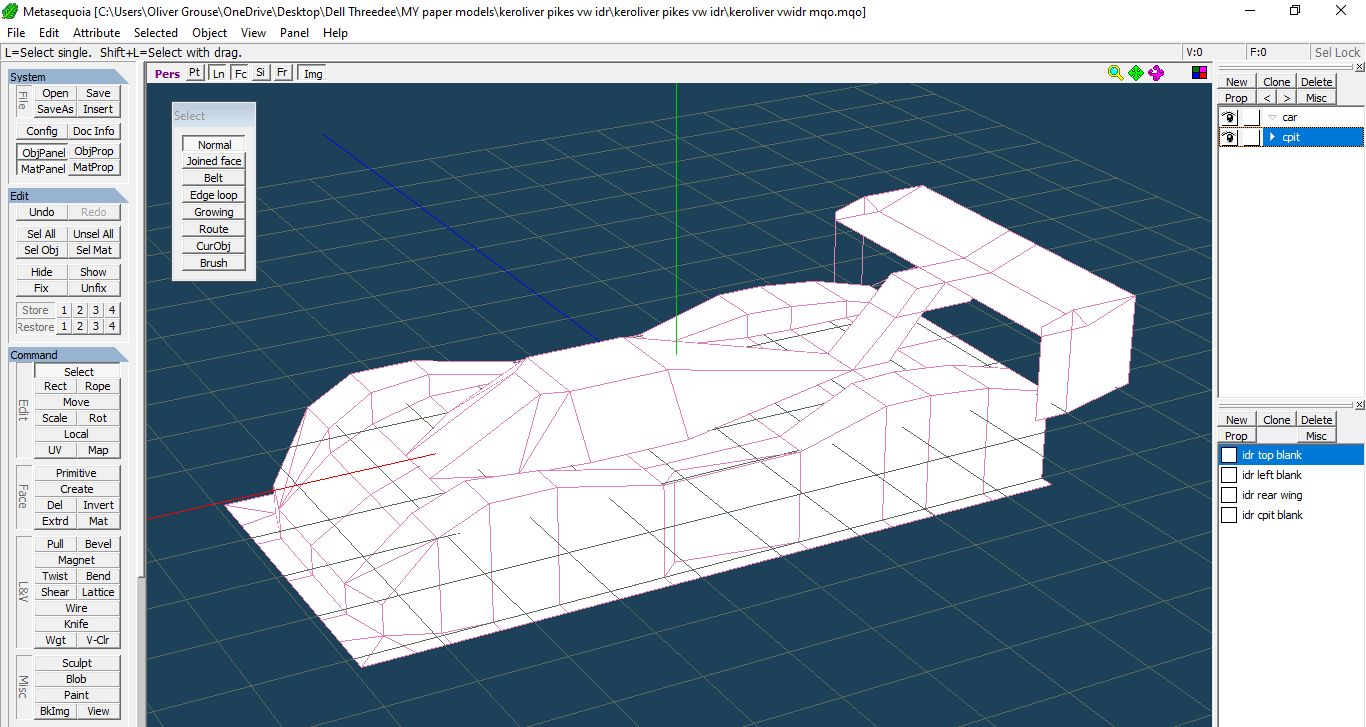Open the Pers view mode selector
Viewport: 1366px width, 727px height.
tap(167, 74)
